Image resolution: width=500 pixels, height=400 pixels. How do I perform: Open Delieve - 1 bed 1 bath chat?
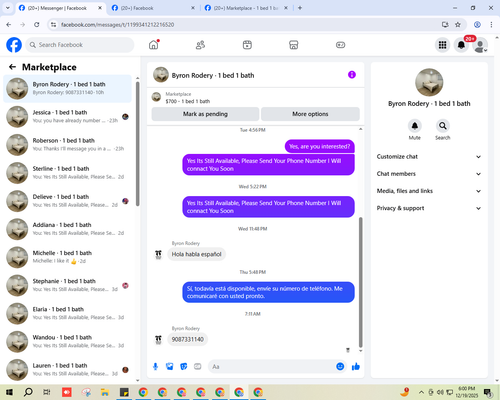68,201
